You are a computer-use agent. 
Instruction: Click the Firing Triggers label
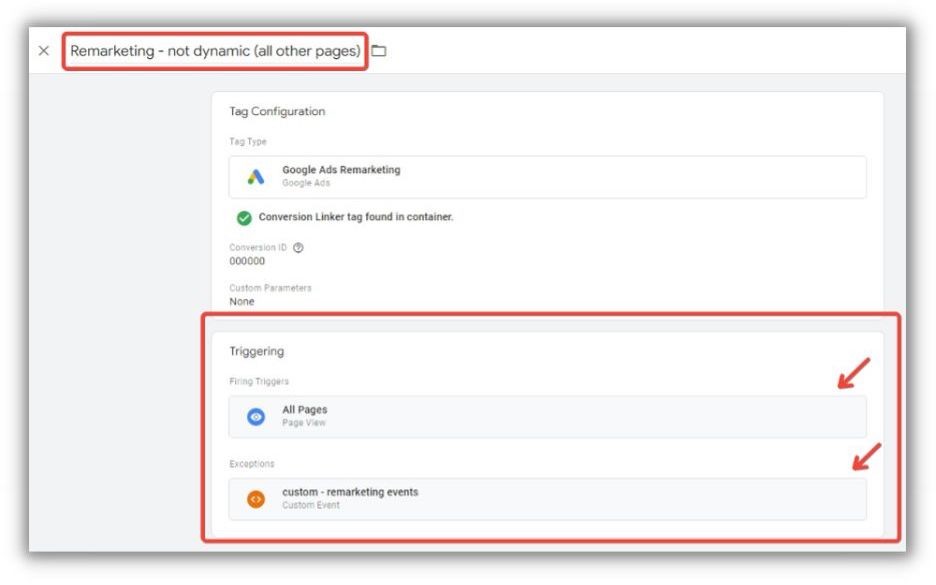point(258,381)
